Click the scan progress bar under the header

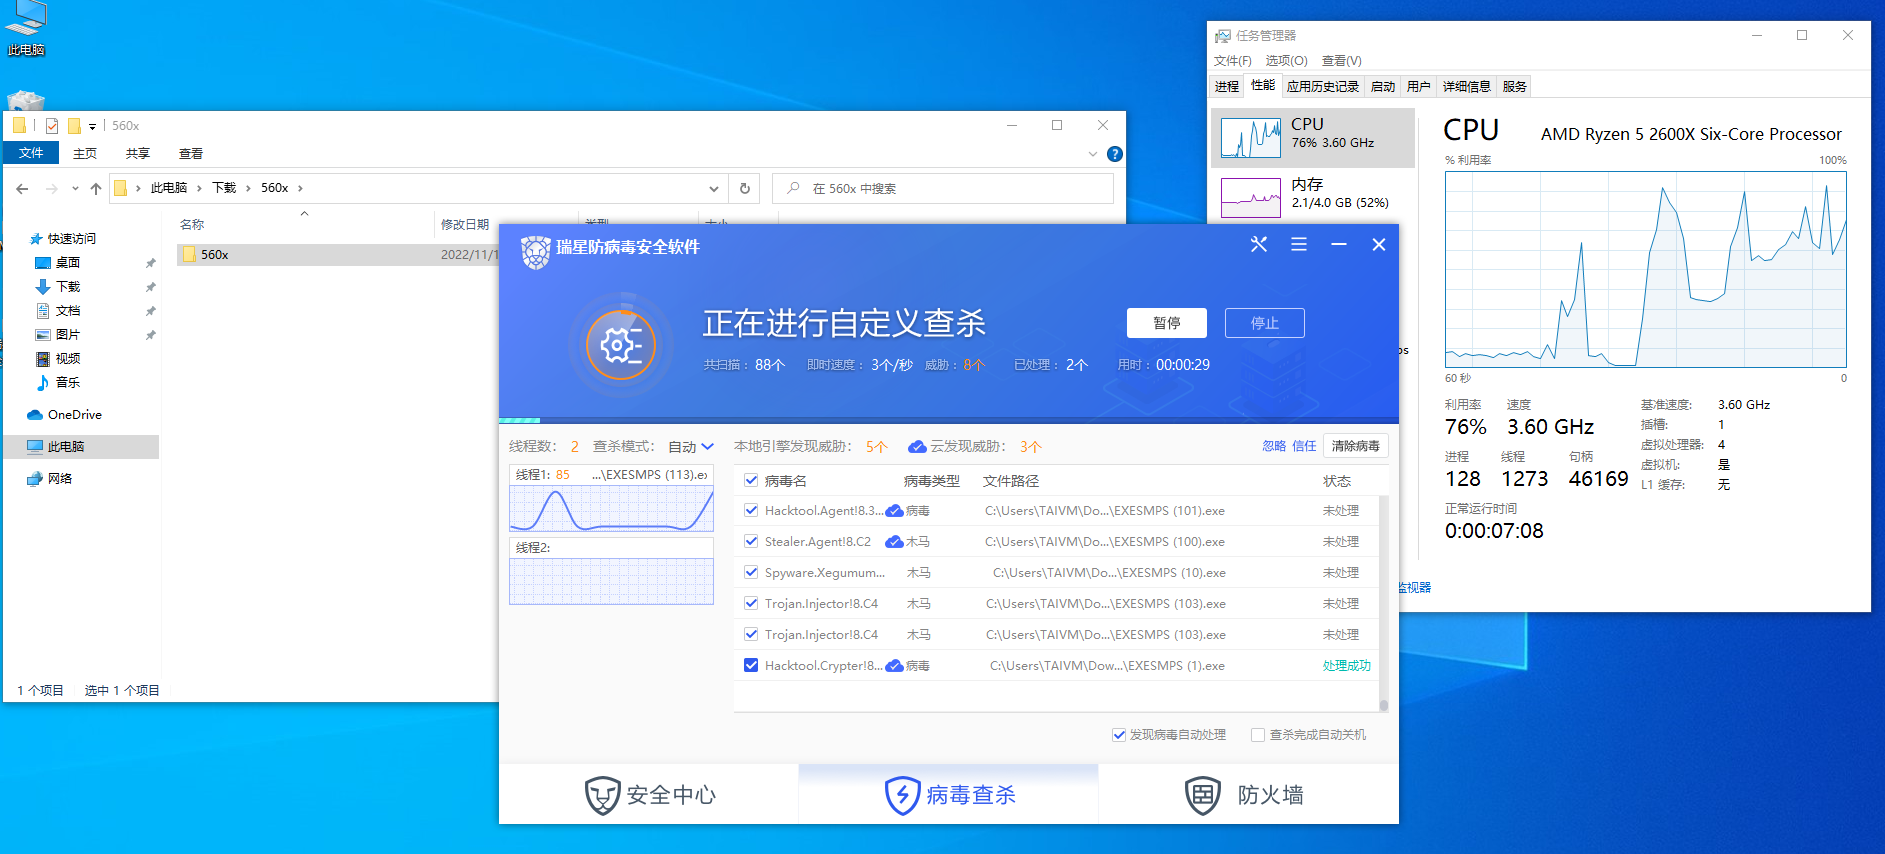[x=949, y=420]
